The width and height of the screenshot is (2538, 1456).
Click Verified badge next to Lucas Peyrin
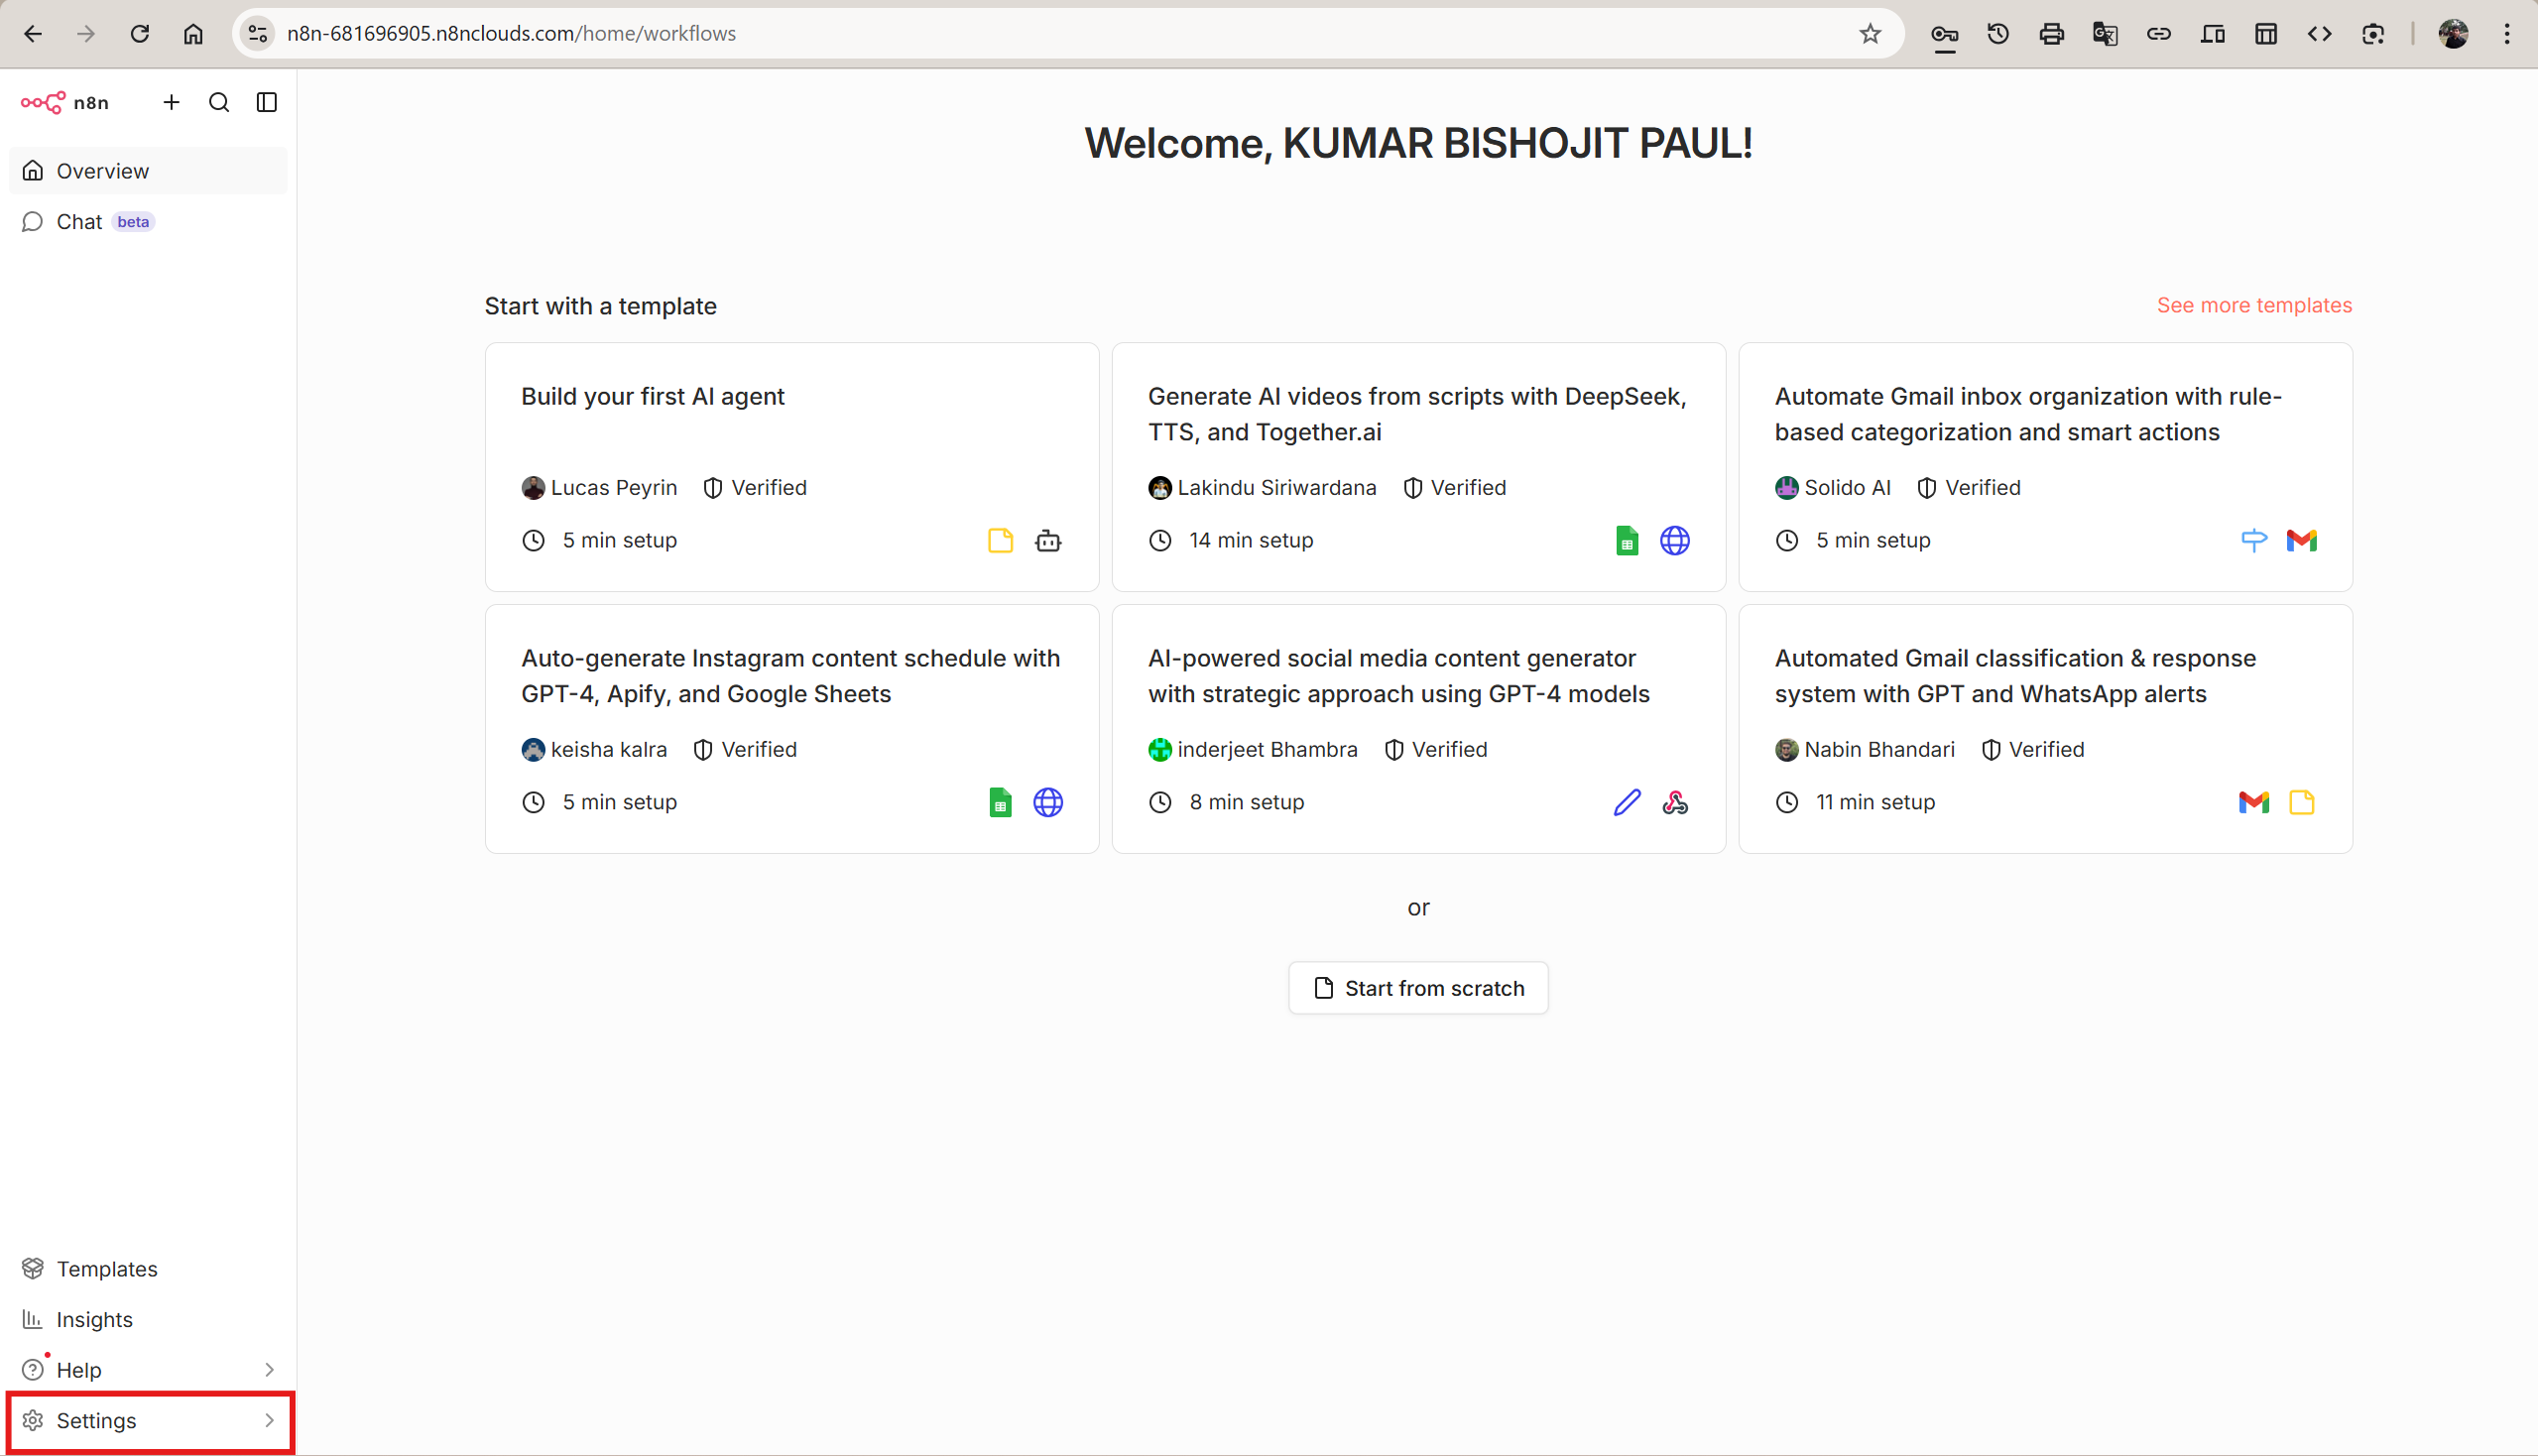754,488
